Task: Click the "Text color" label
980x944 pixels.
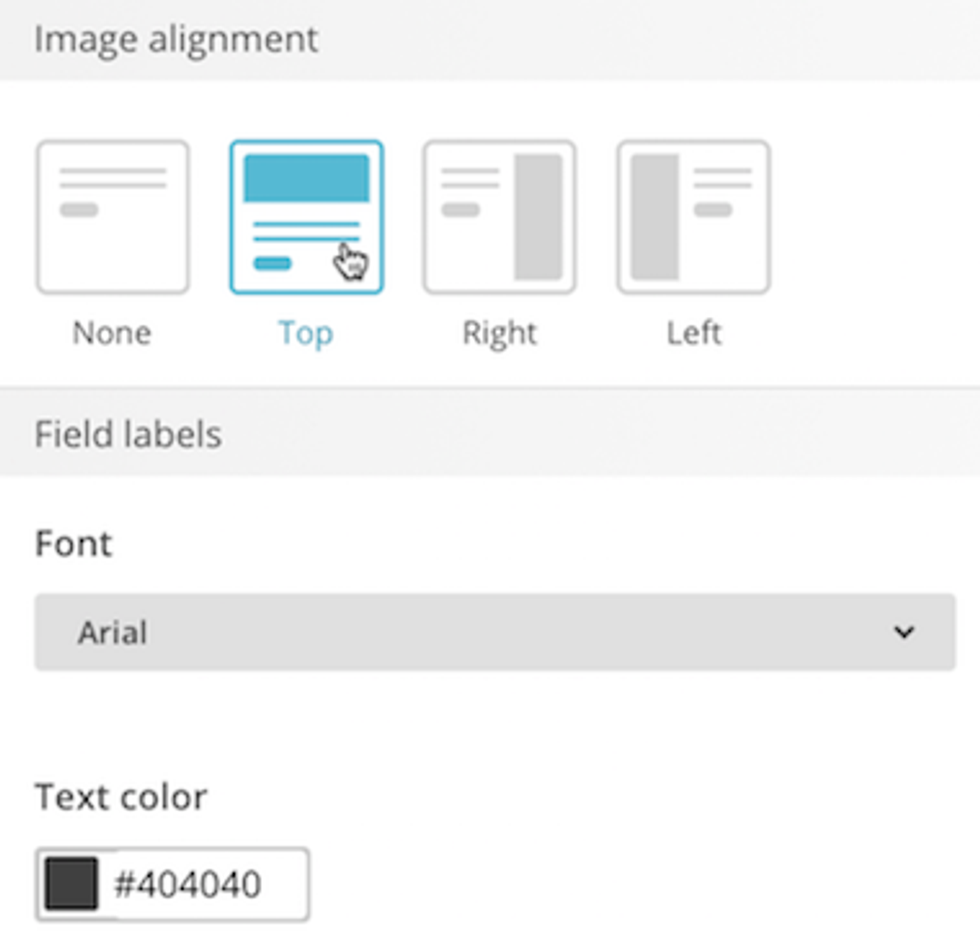Action: pyautogui.click(x=121, y=797)
